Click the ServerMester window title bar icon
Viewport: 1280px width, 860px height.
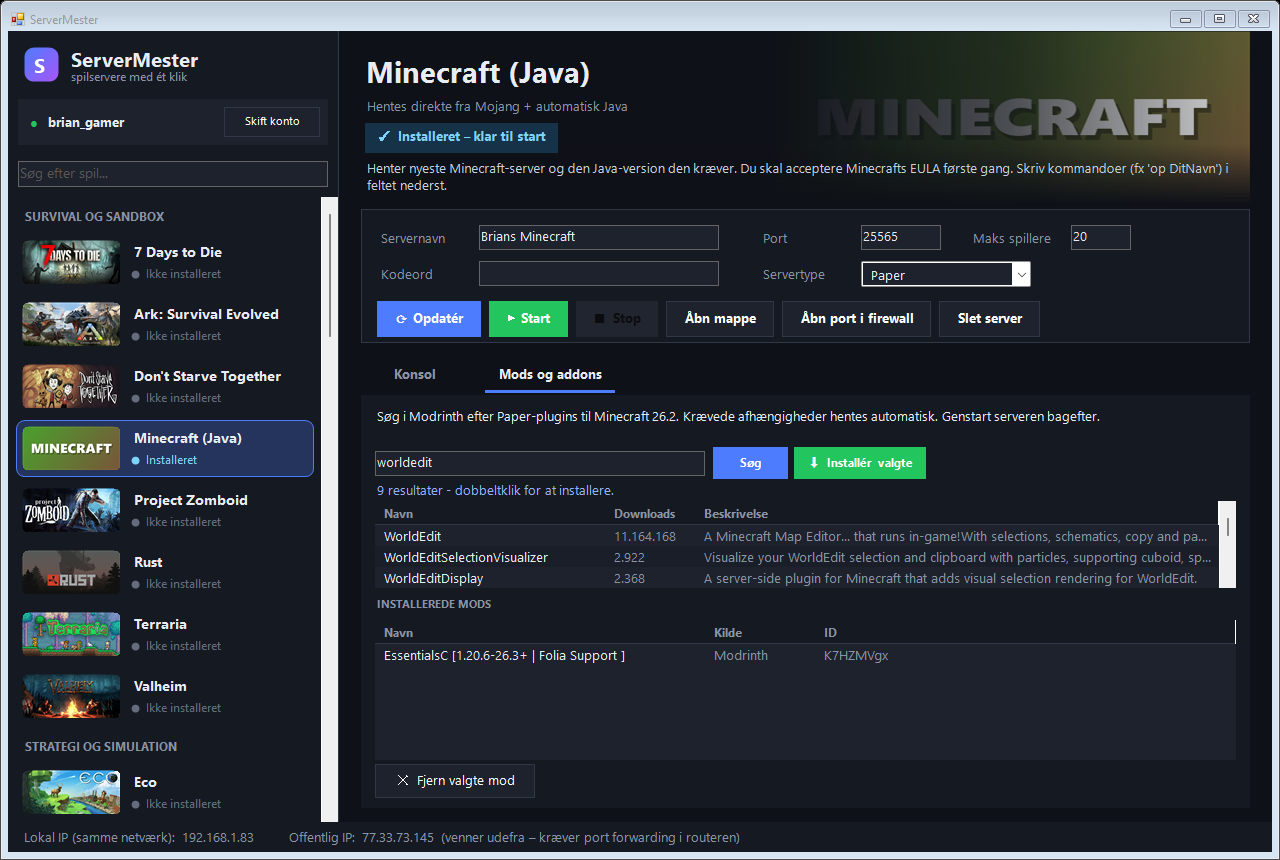pos(17,19)
